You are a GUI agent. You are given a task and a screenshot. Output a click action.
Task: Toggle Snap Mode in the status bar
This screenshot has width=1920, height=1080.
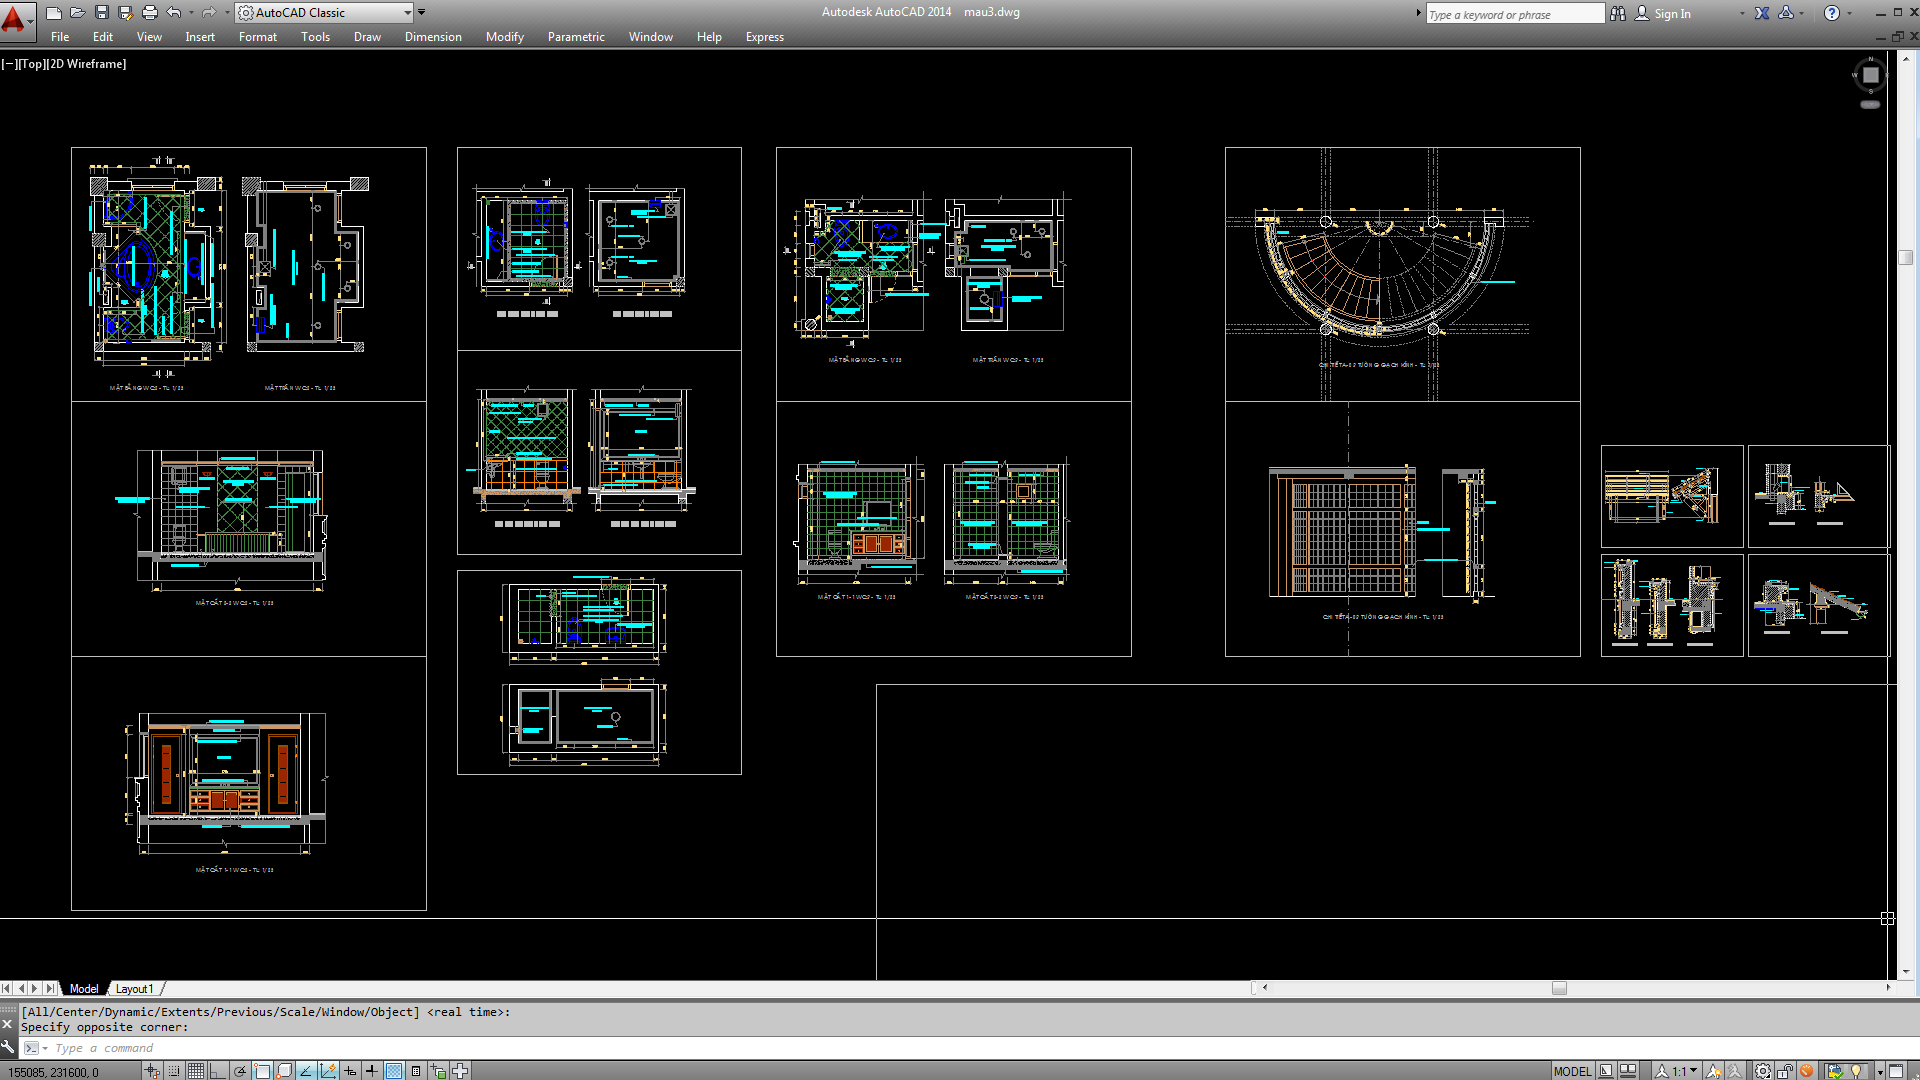[174, 1070]
